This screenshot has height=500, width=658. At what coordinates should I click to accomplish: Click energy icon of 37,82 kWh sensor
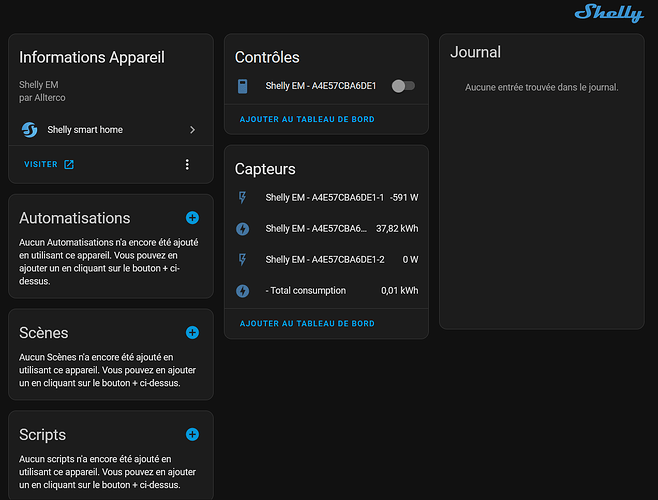click(243, 229)
